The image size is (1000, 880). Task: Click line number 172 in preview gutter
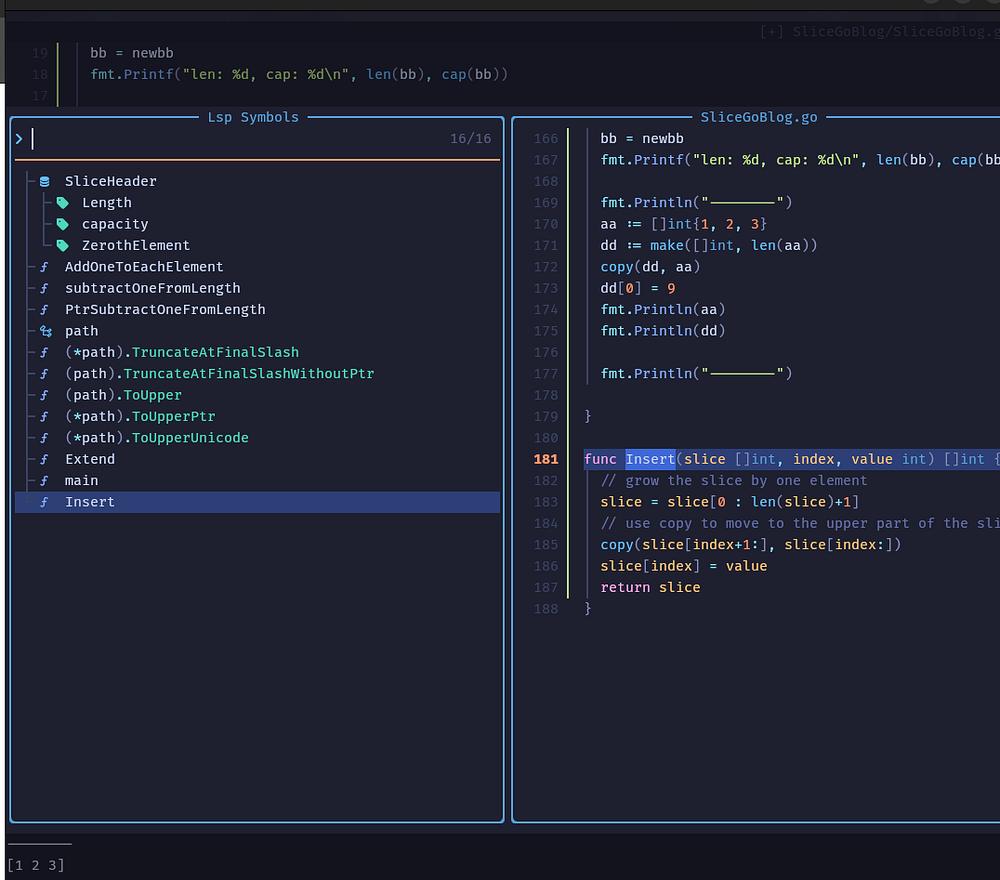(546, 267)
